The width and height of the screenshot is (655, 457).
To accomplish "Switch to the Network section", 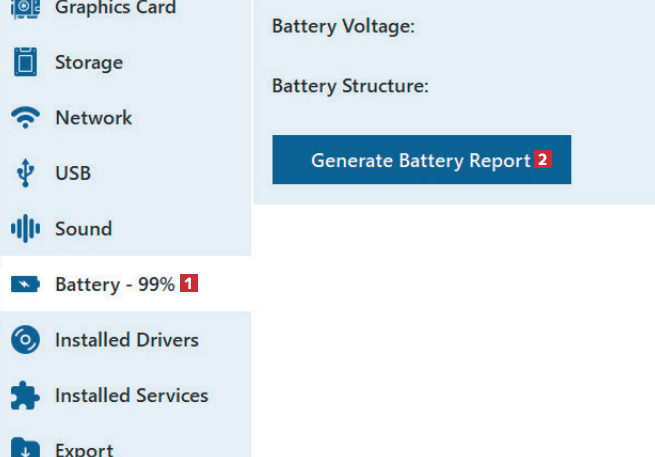I will tap(93, 118).
